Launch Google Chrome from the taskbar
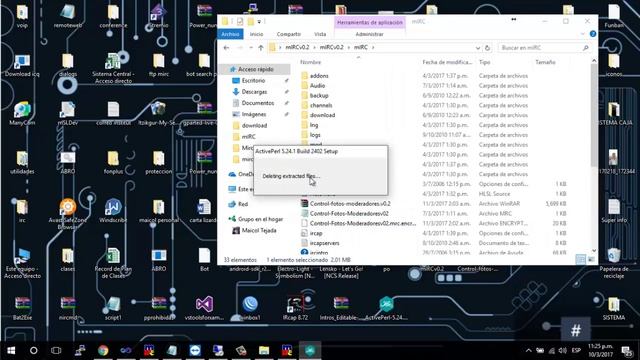The image size is (640, 360). pos(103,350)
